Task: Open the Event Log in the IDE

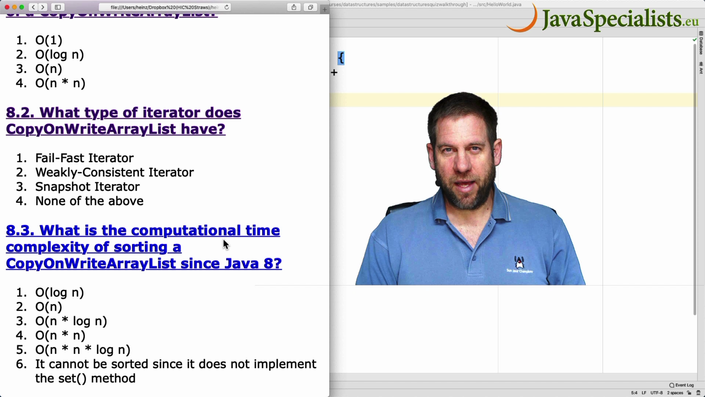Action: (x=681, y=385)
